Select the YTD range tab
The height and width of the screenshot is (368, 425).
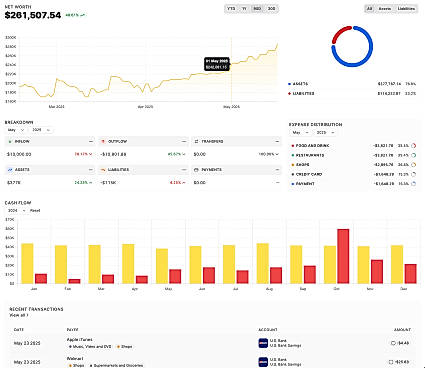(231, 9)
